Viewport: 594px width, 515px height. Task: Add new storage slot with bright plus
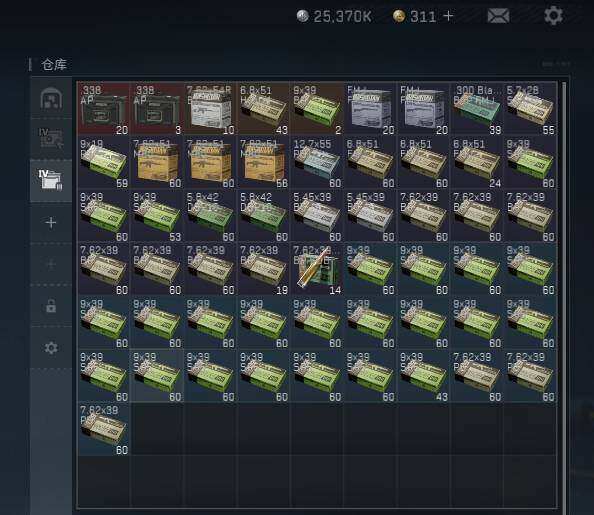(x=51, y=223)
